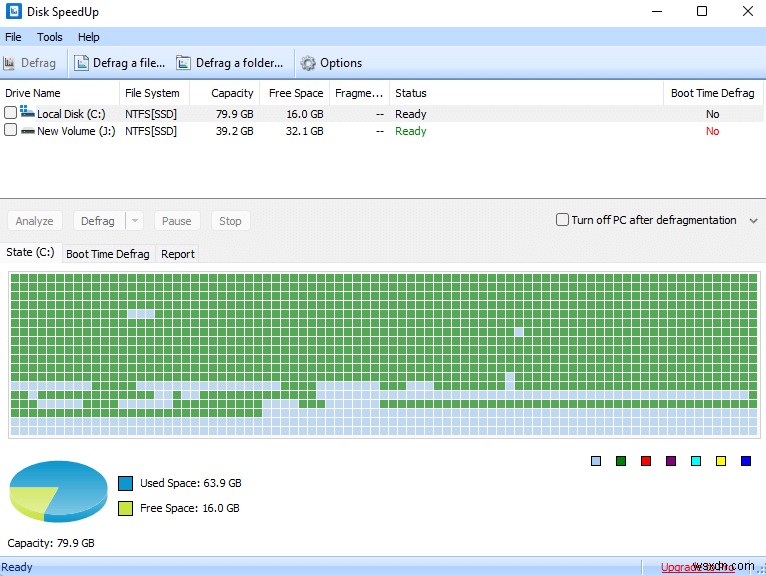Image resolution: width=766 pixels, height=576 pixels.
Task: Sort by File System column header
Action: [154, 93]
